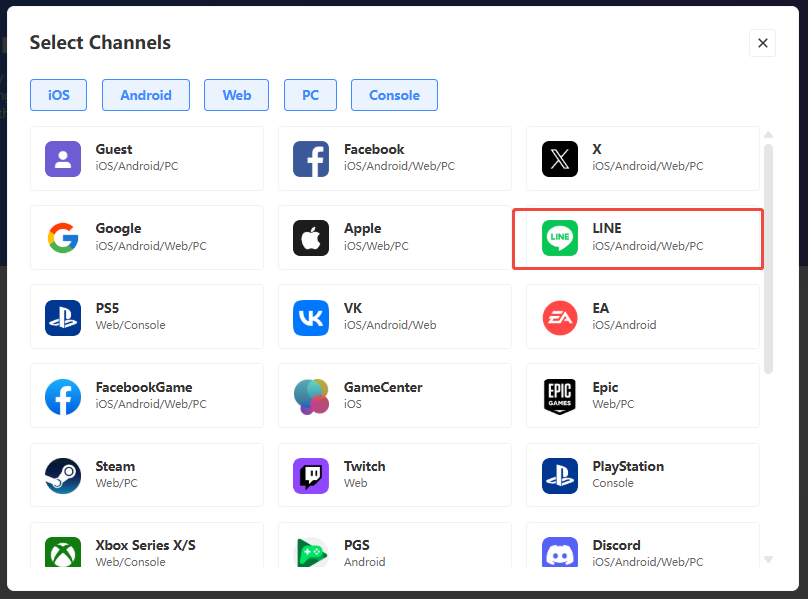Click the scrollbar down arrow
The width and height of the screenshot is (808, 599).
[768, 559]
